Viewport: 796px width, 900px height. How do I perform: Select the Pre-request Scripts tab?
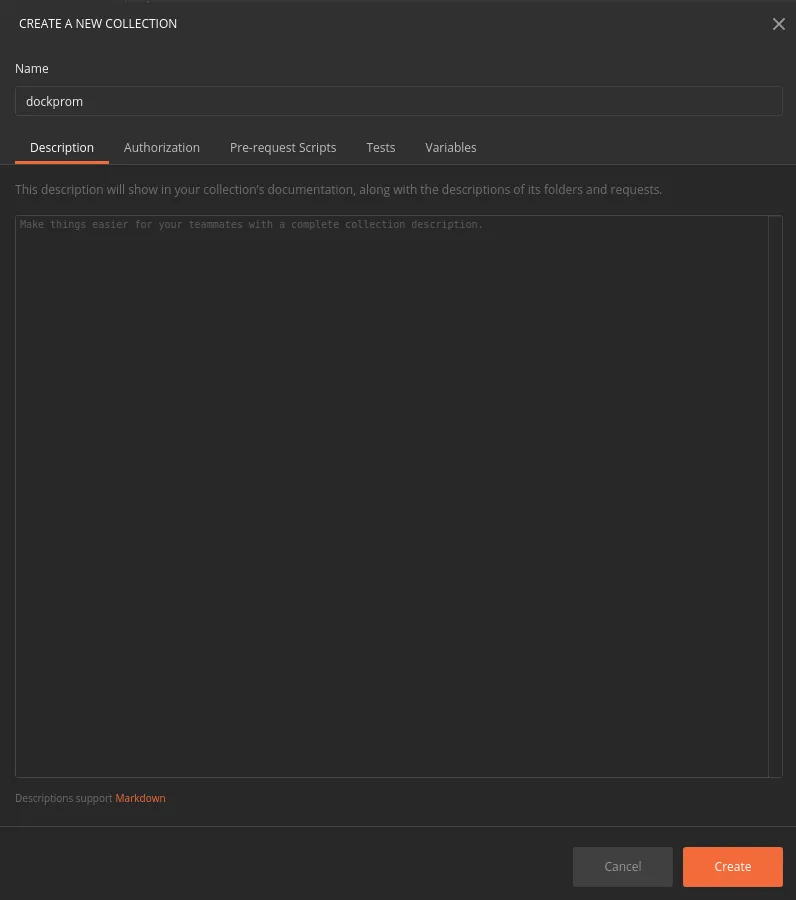(283, 147)
